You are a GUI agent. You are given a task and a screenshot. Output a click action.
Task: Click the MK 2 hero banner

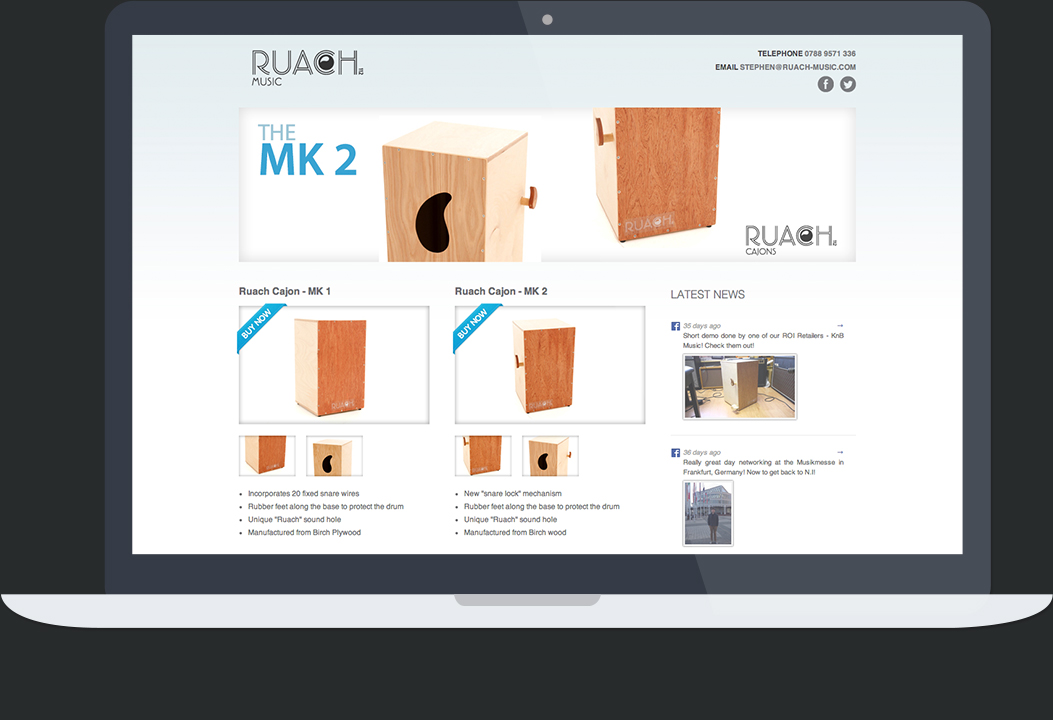coord(546,185)
